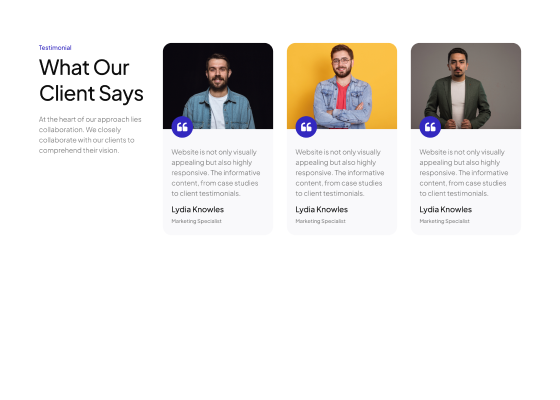Click the glasses of the man on the yellow card
This screenshot has width=560, height=400.
[x=341, y=60]
